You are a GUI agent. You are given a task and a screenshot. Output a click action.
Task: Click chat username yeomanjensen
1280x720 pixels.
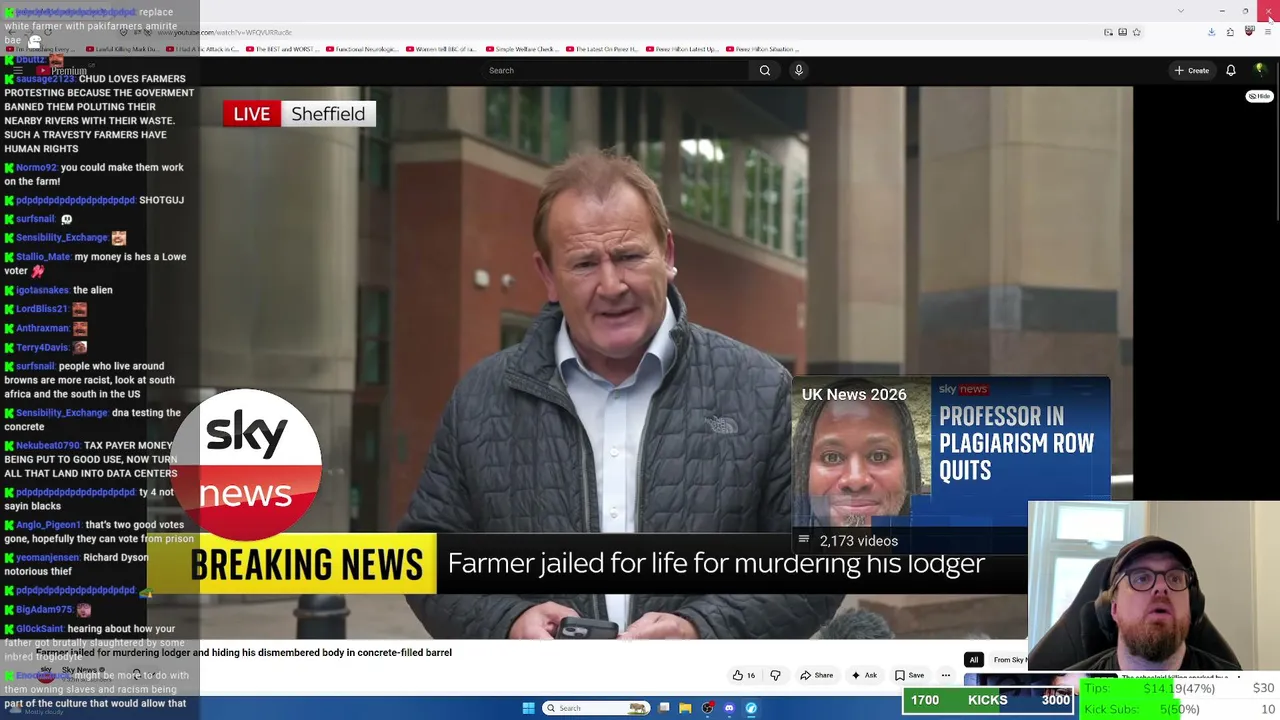coord(46,558)
